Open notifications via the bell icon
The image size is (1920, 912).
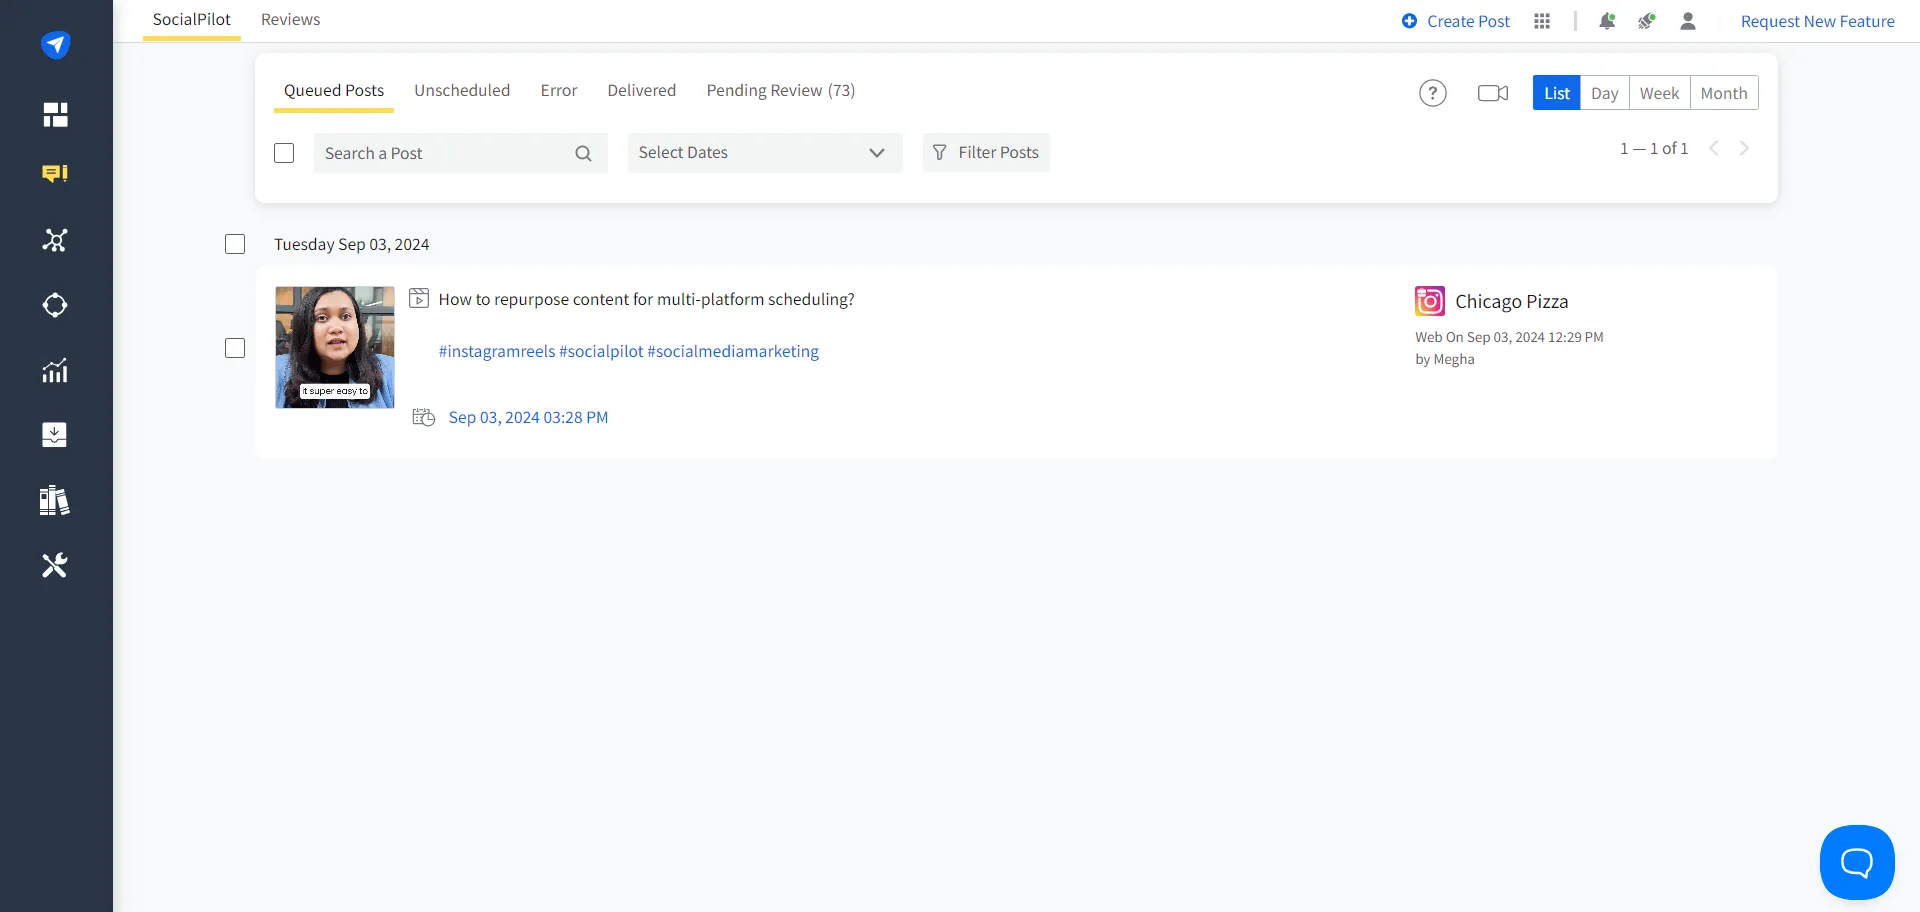pos(1607,21)
